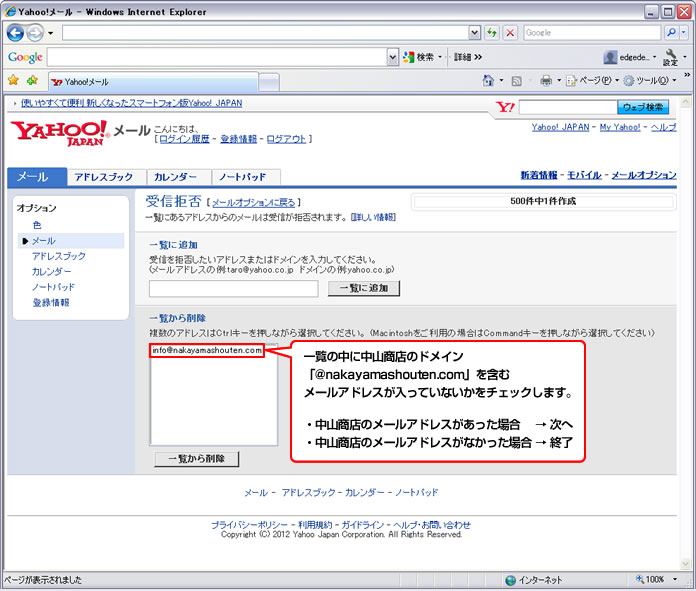Open the footer プライバシーポリシー link
This screenshot has height=591, width=696.
249,525
